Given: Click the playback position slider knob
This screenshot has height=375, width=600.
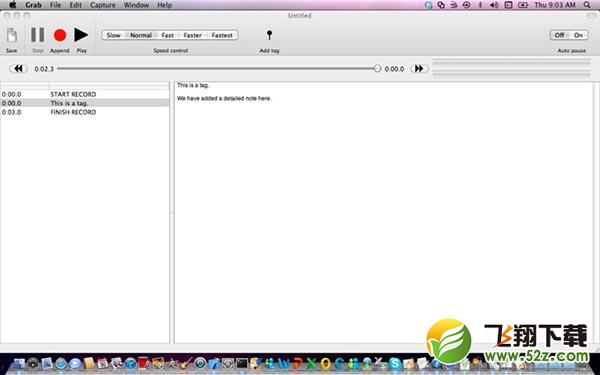Looking at the screenshot, I should [377, 68].
